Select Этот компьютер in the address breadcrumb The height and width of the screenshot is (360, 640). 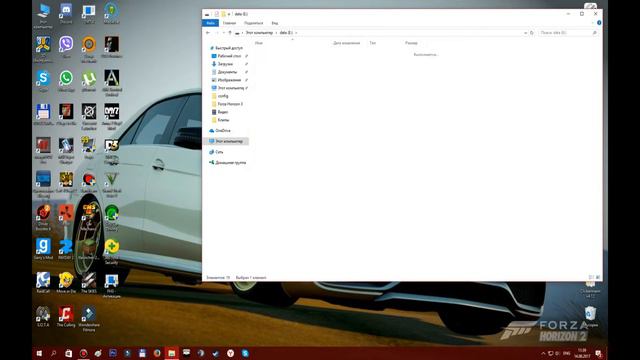pyautogui.click(x=259, y=33)
